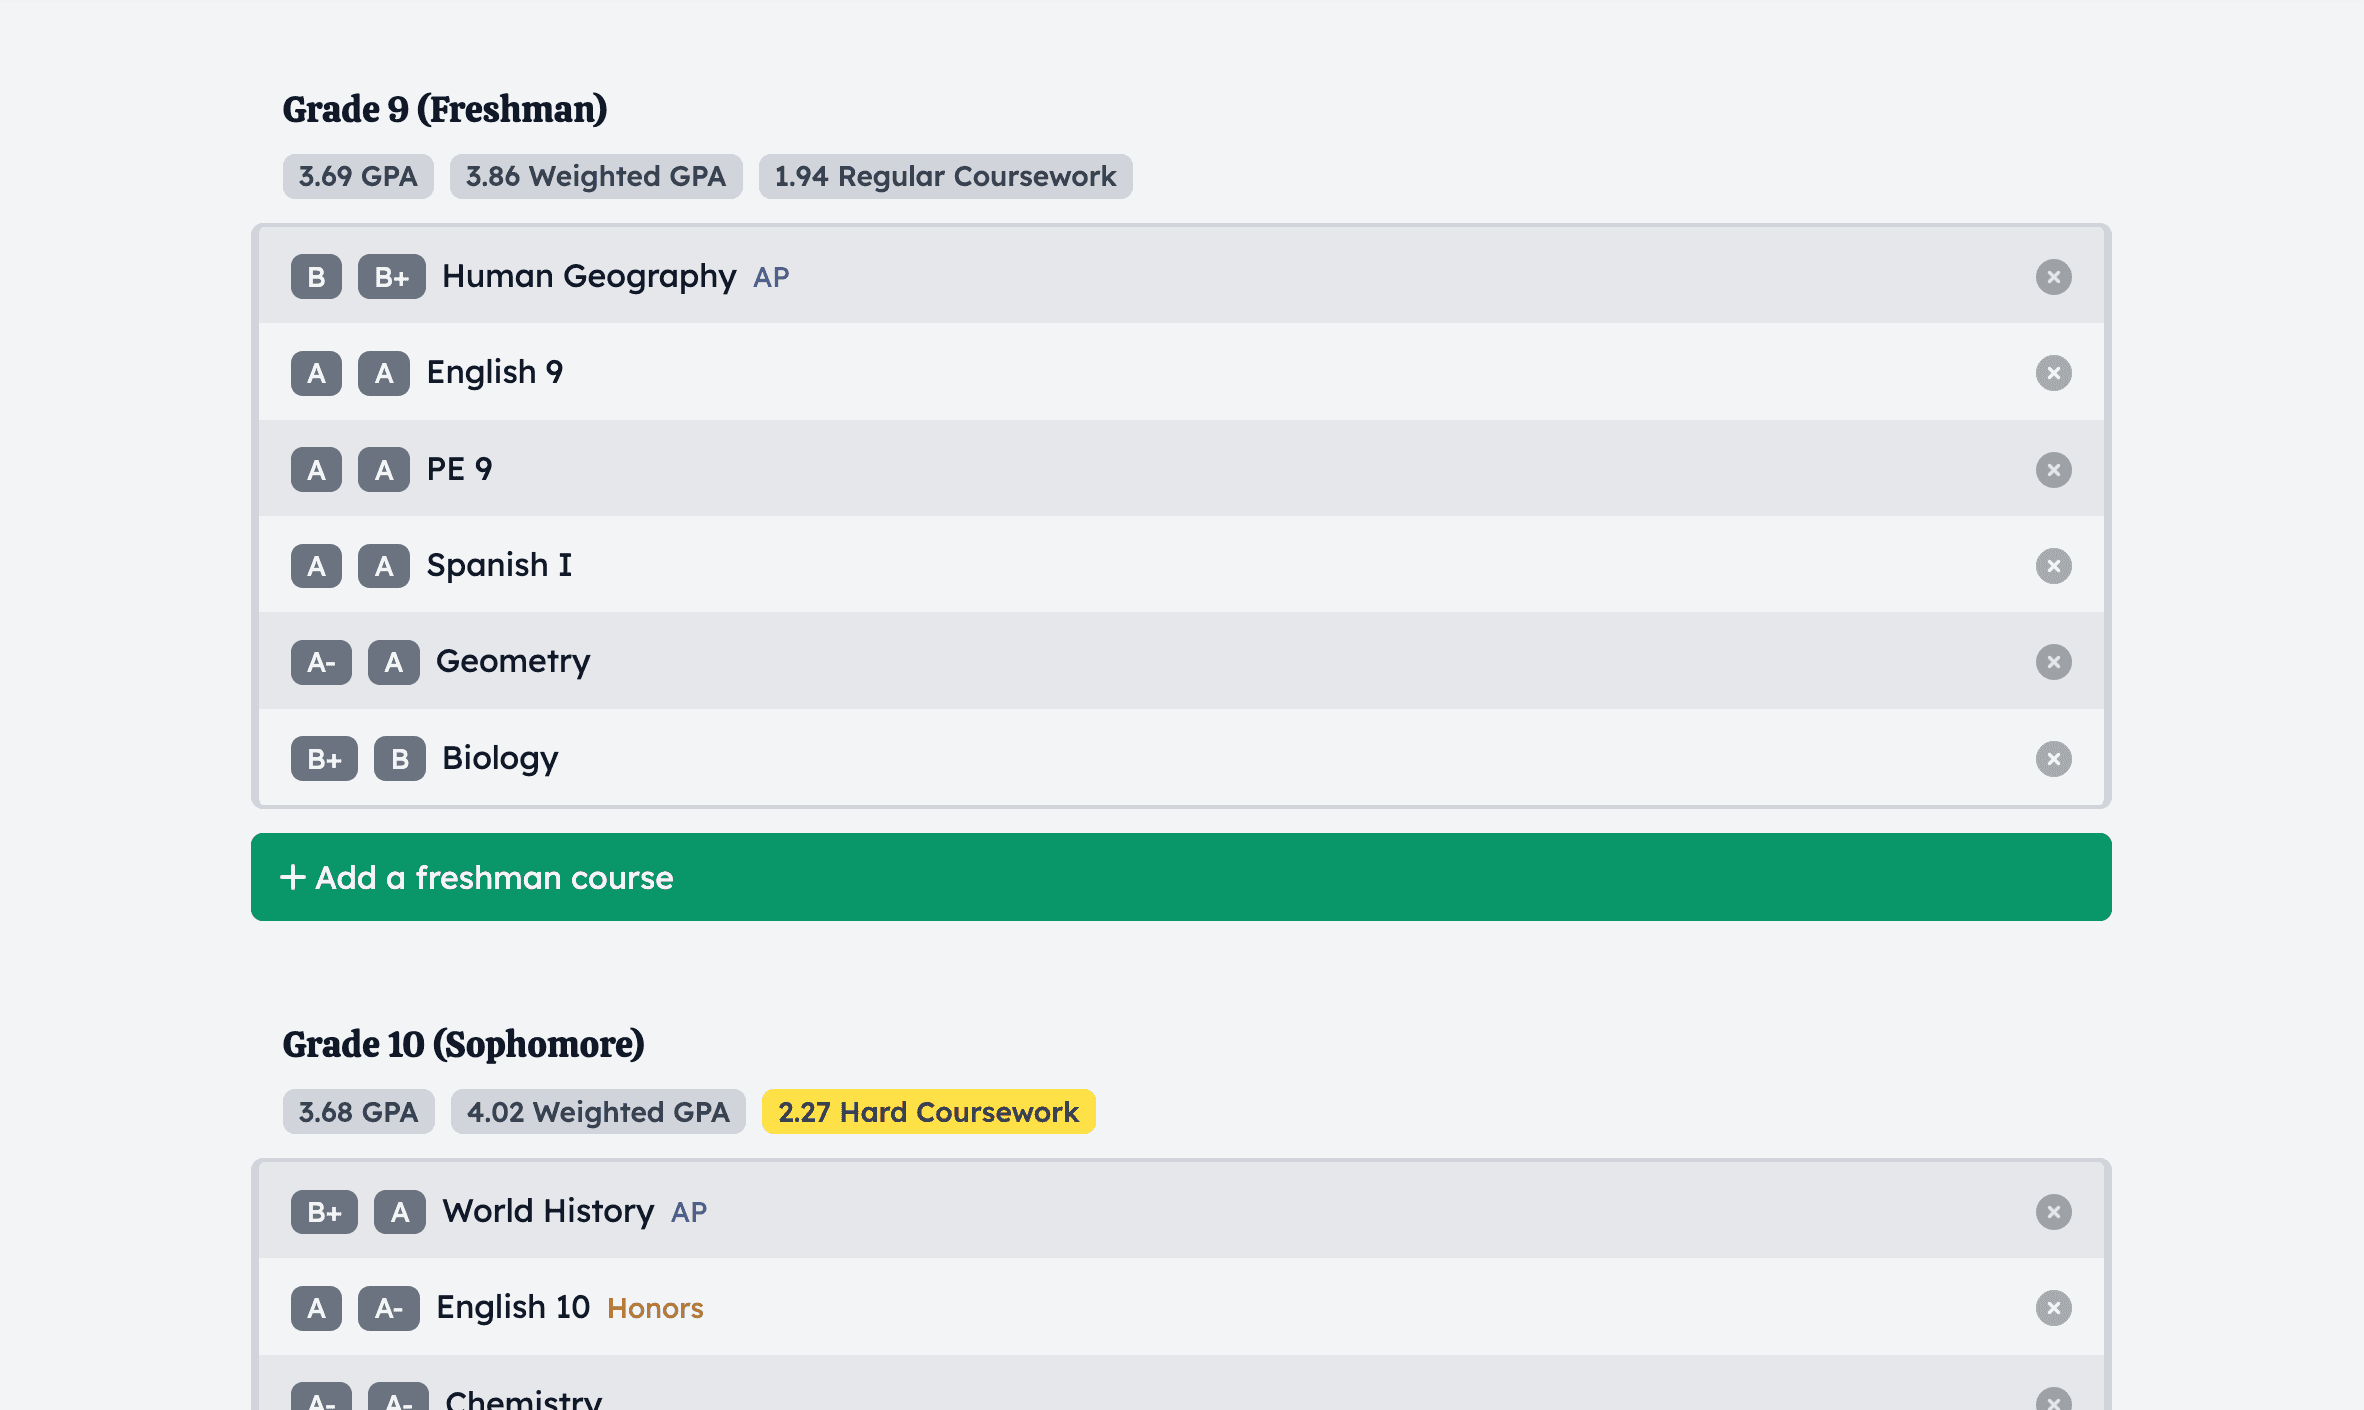2364x1410 pixels.
Task: Change Human Geography second semester B+ grade
Action: point(392,277)
